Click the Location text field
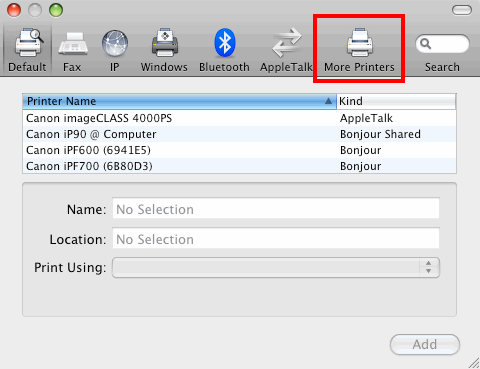The image size is (480, 369). click(276, 238)
